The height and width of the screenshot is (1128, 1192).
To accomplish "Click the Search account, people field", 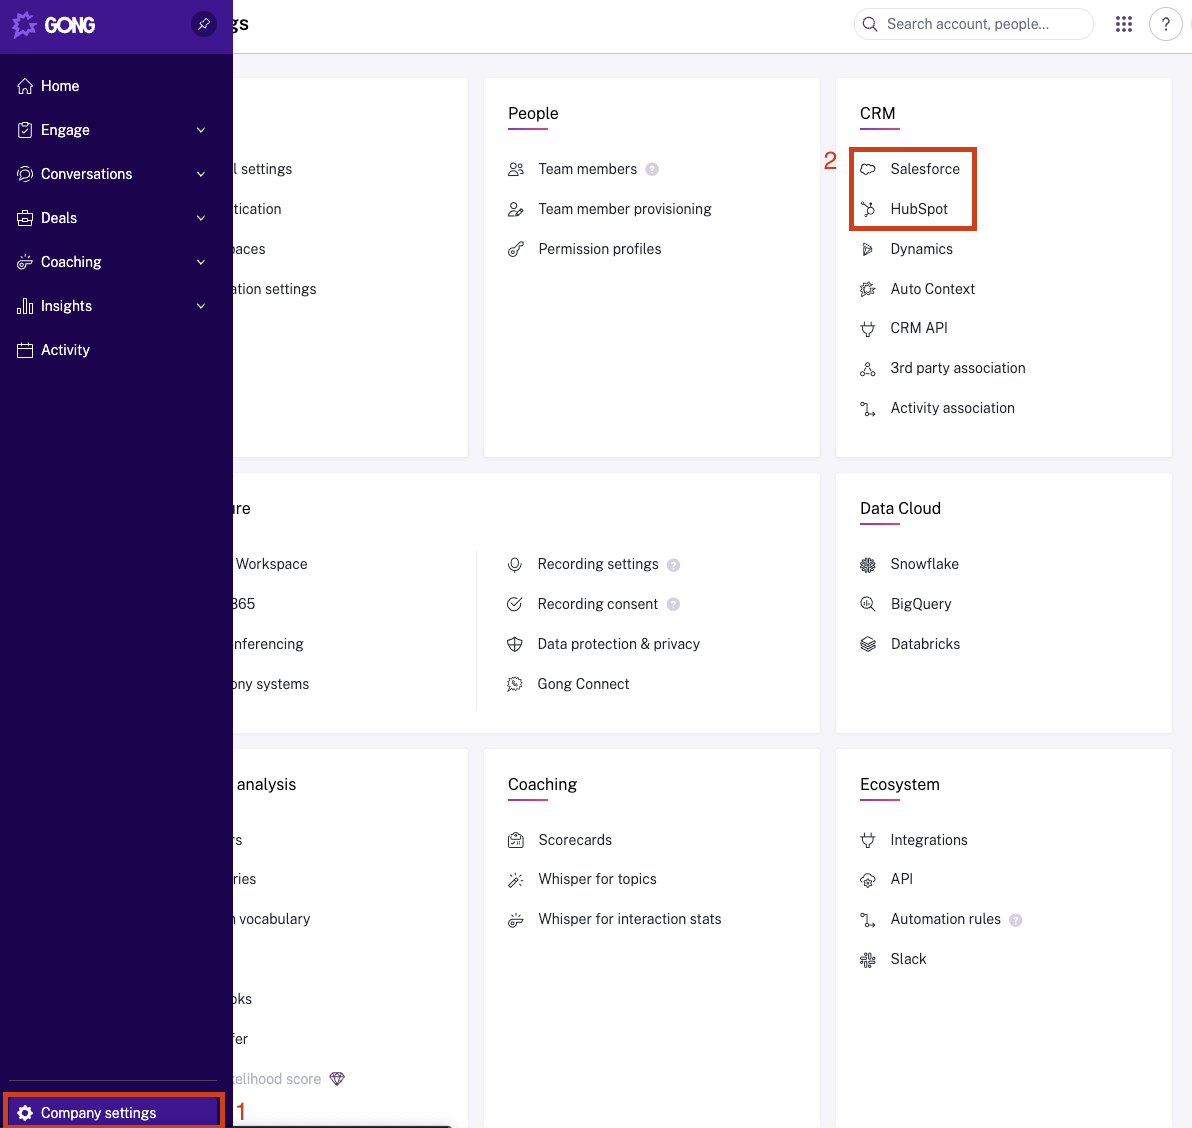I will pyautogui.click(x=974, y=24).
